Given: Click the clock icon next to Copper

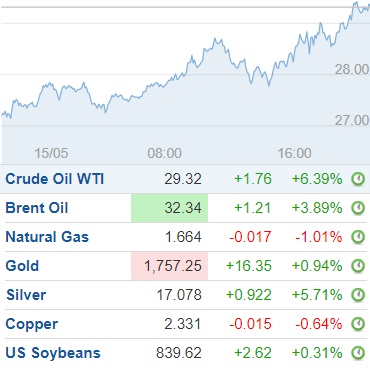Looking at the screenshot, I should tap(358, 324).
